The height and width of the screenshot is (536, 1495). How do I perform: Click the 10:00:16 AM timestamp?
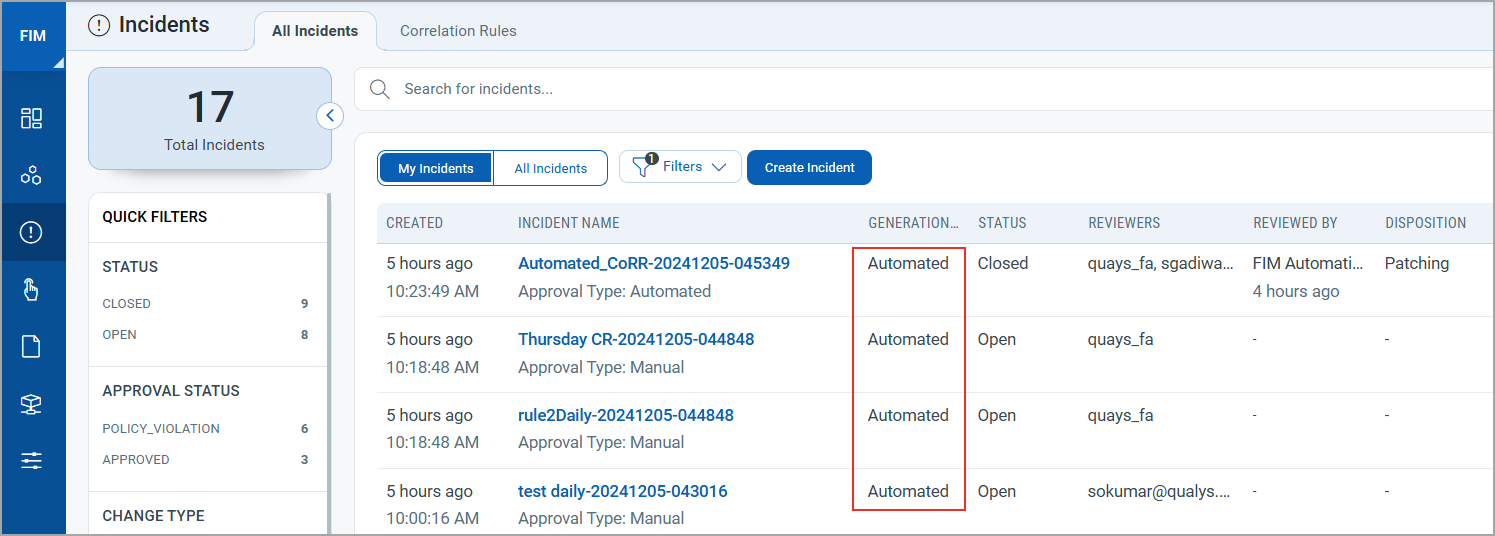(433, 518)
